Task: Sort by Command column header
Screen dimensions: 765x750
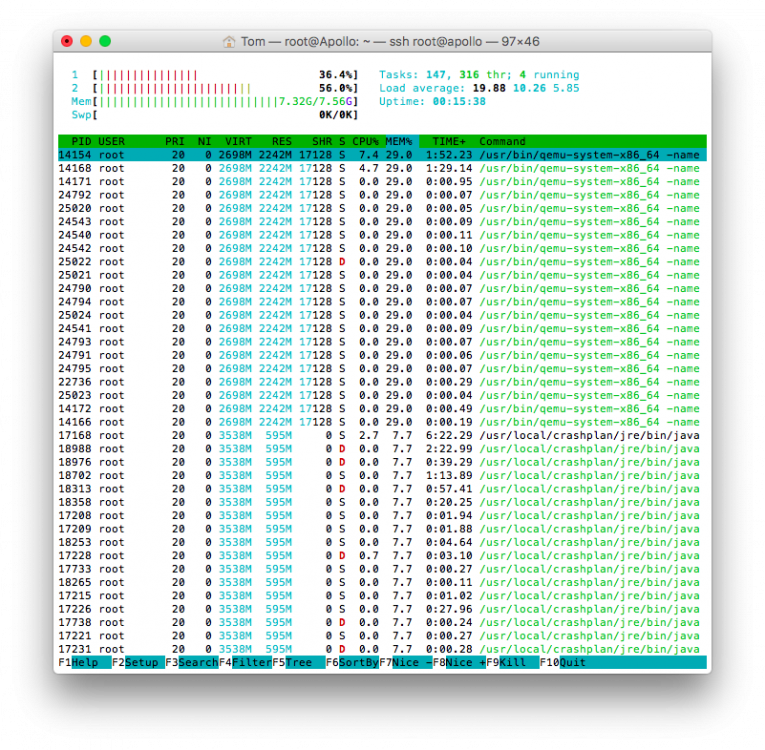Action: click(x=502, y=142)
